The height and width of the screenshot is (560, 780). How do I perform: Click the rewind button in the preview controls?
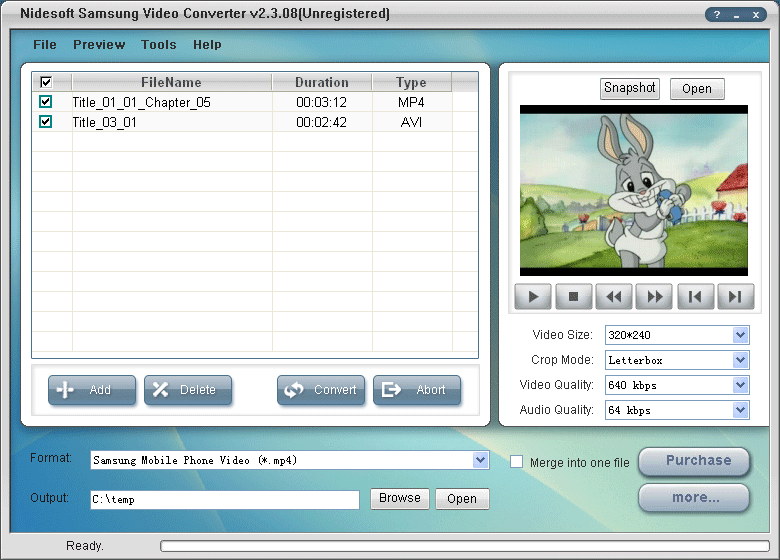pos(614,297)
